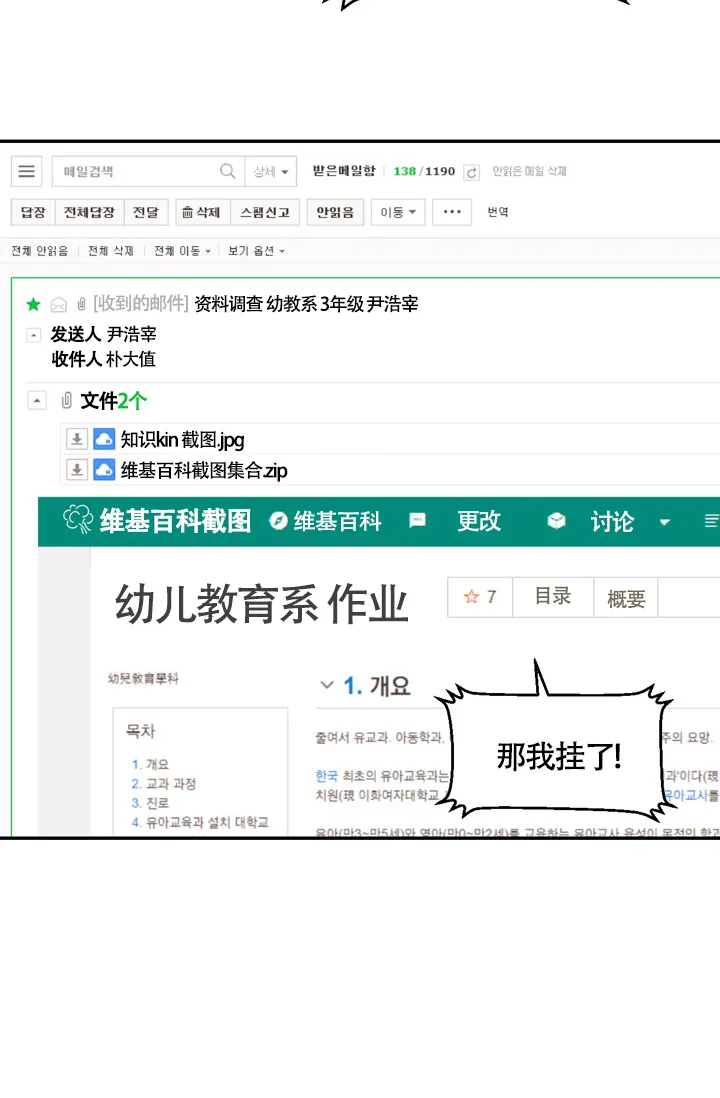Click the 답장 reply button

tap(33, 212)
